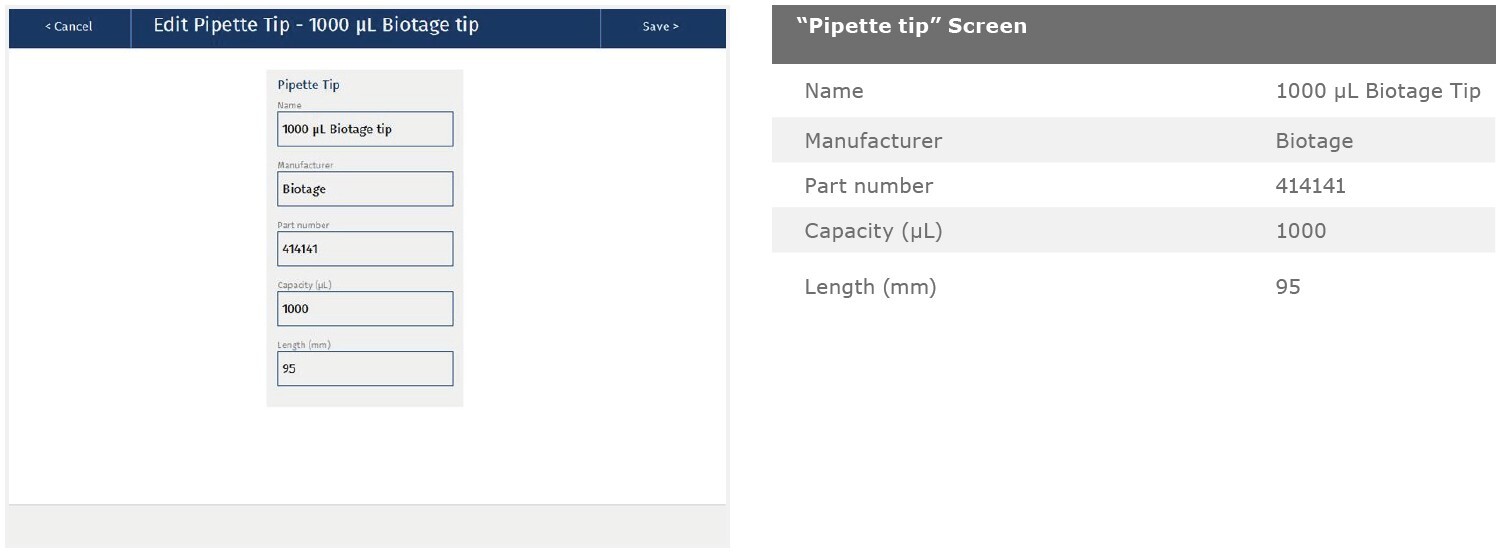
Task: Focus the Manufacturer text box containing Biotage
Action: 365,189
